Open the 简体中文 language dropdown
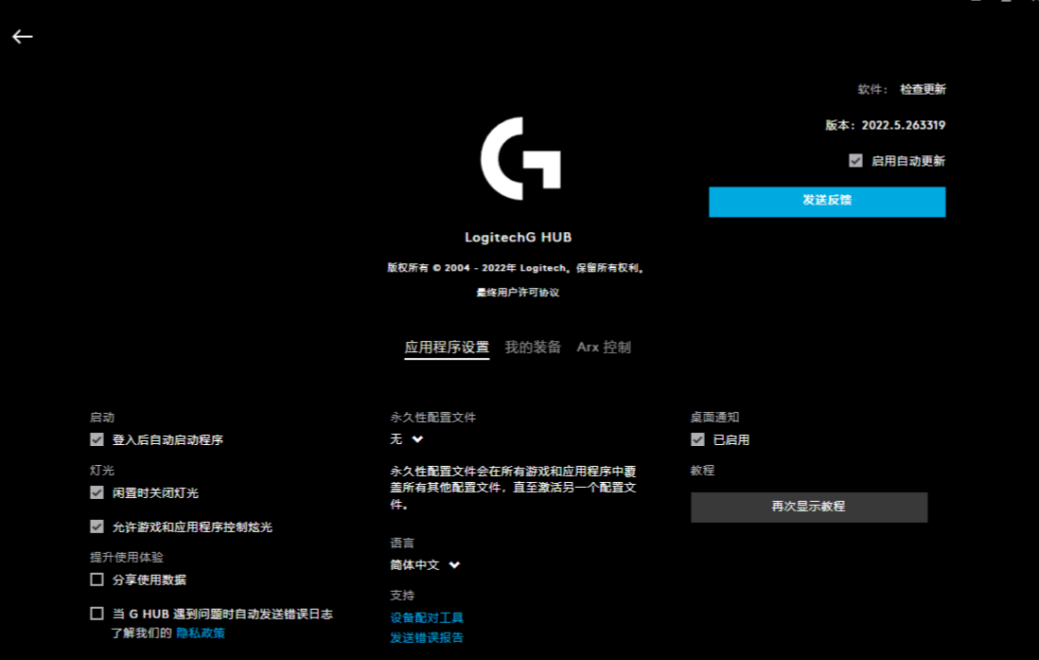 pos(425,565)
